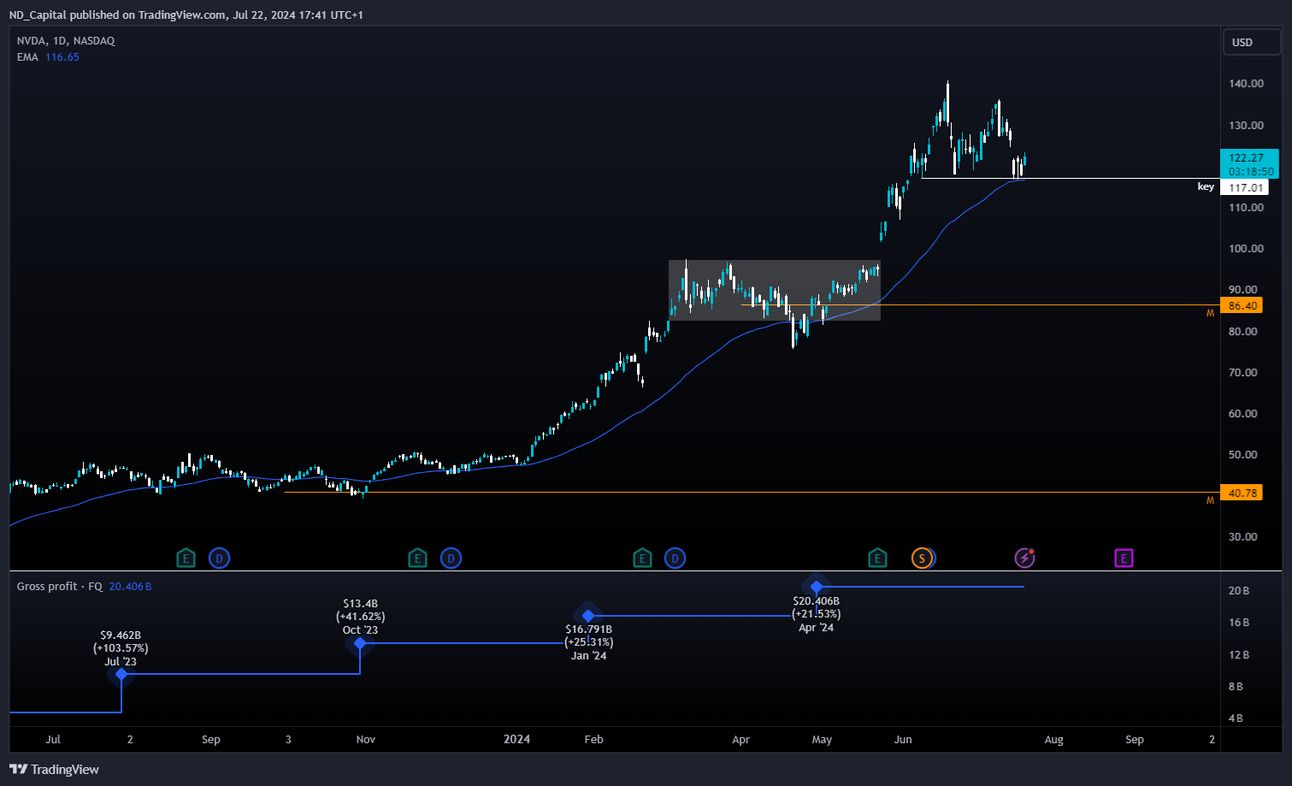Image resolution: width=1292 pixels, height=786 pixels.
Task: Select the EMA 116.65 indicator legend
Action: (48, 57)
